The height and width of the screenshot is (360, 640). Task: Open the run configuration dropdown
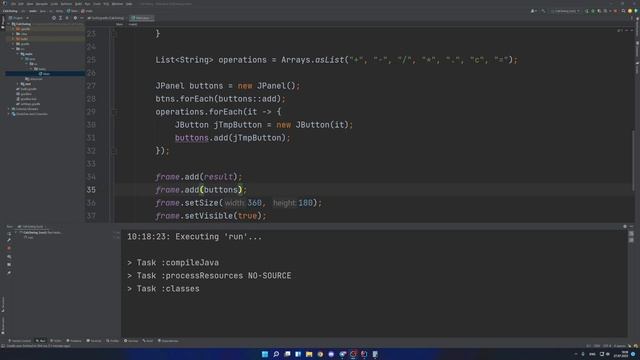coord(565,11)
